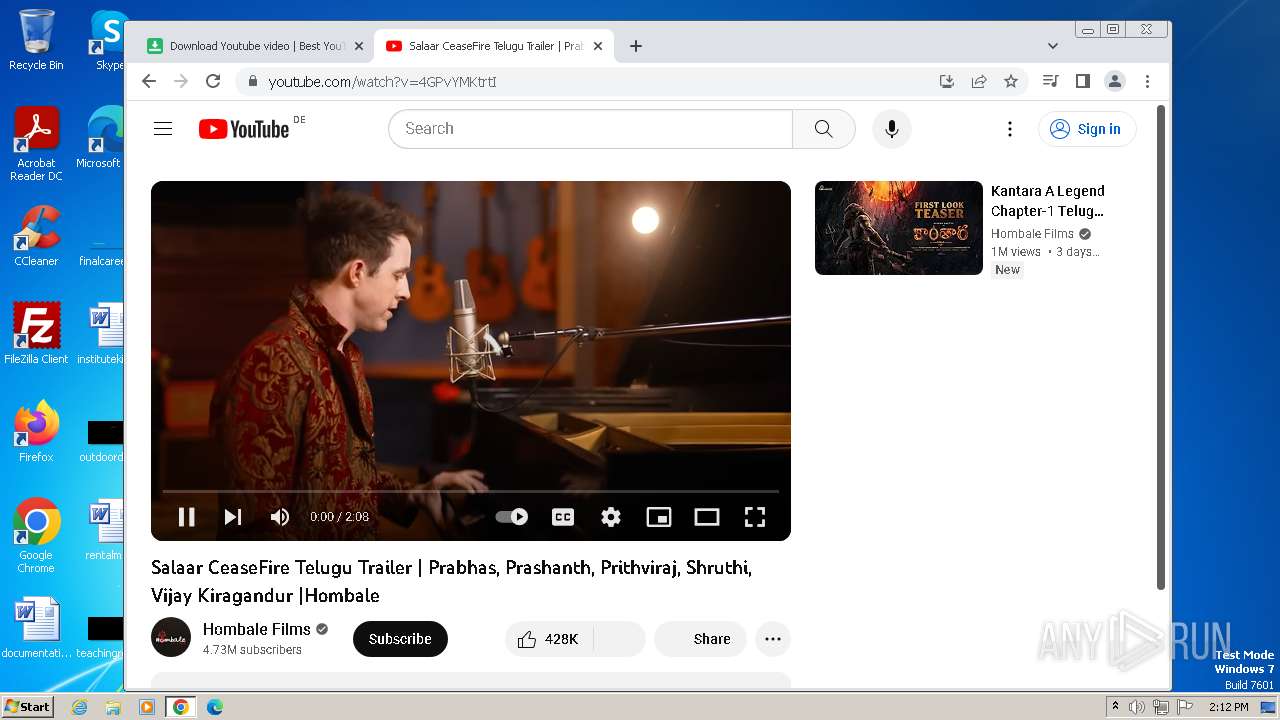Open more actions ellipsis menu
Screen dimensions: 1280x720
(773, 639)
